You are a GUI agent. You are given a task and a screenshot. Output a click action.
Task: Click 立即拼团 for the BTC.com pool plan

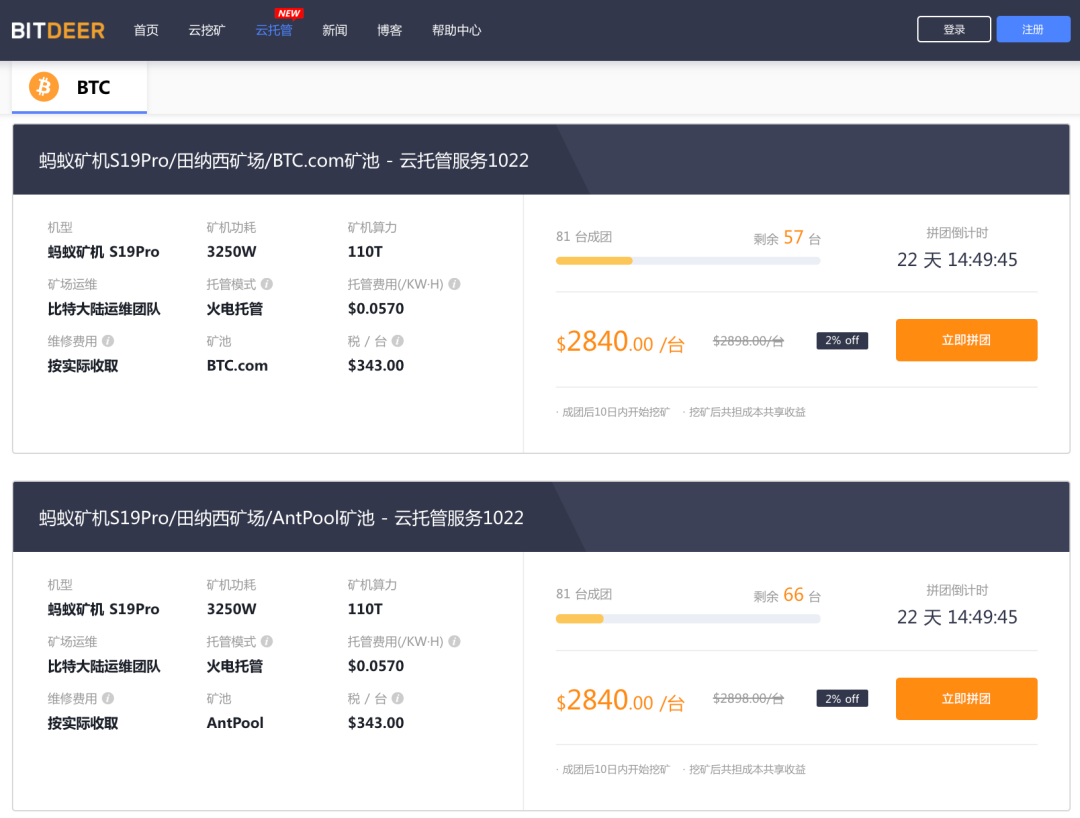point(966,340)
